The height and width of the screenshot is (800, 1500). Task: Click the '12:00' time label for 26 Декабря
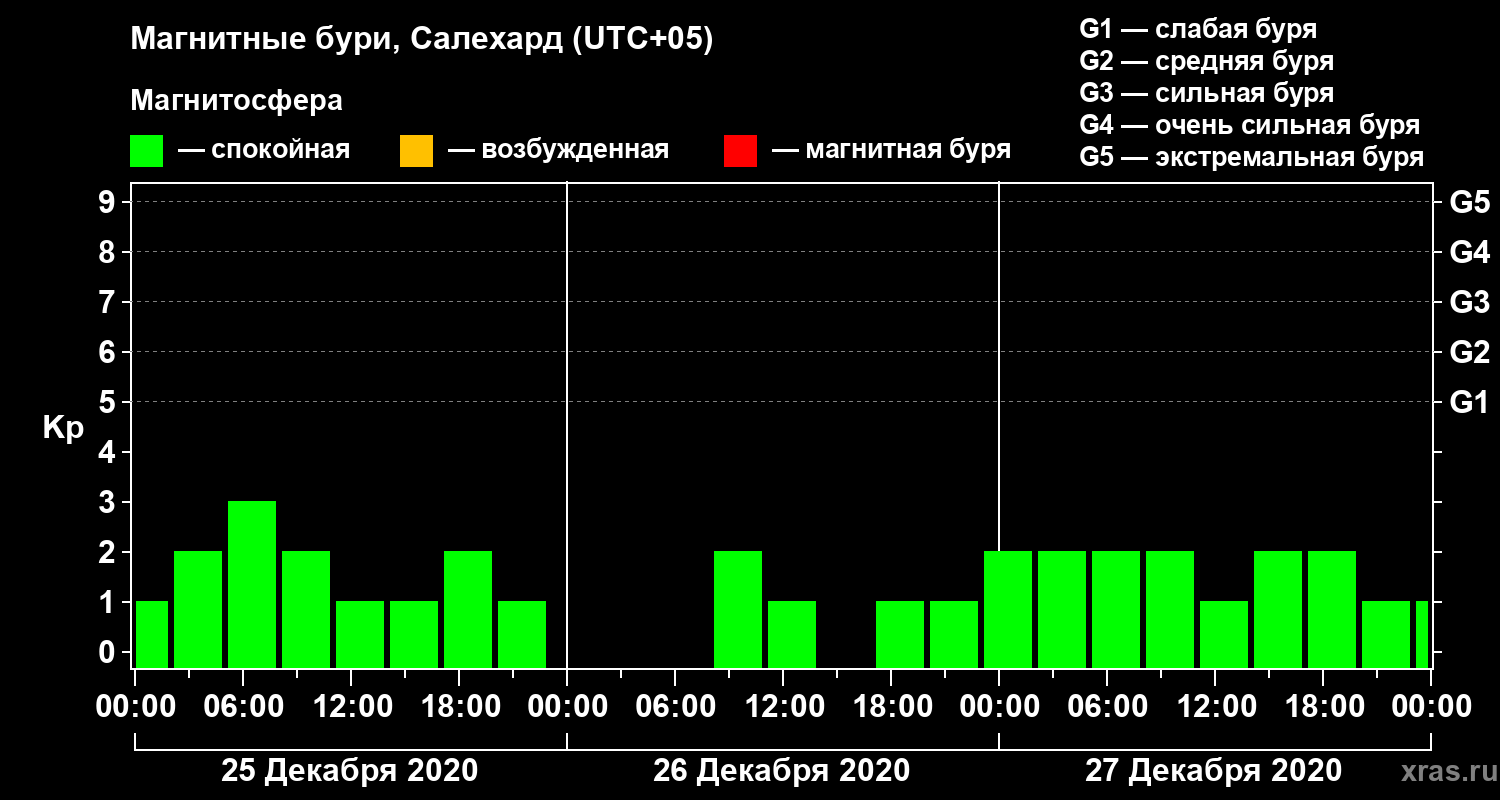coord(783,707)
